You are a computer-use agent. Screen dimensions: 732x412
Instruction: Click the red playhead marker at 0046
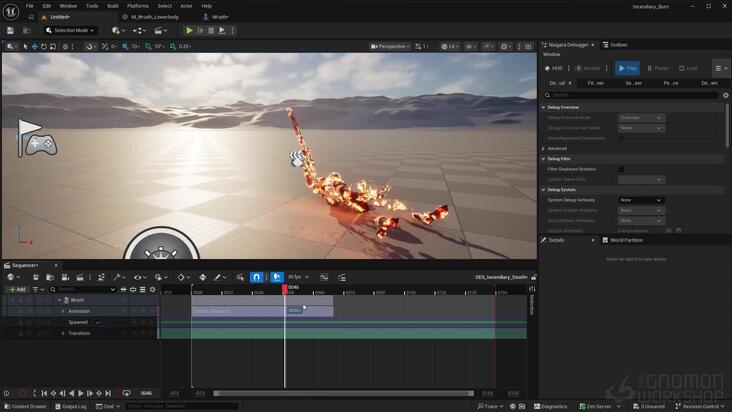point(285,290)
